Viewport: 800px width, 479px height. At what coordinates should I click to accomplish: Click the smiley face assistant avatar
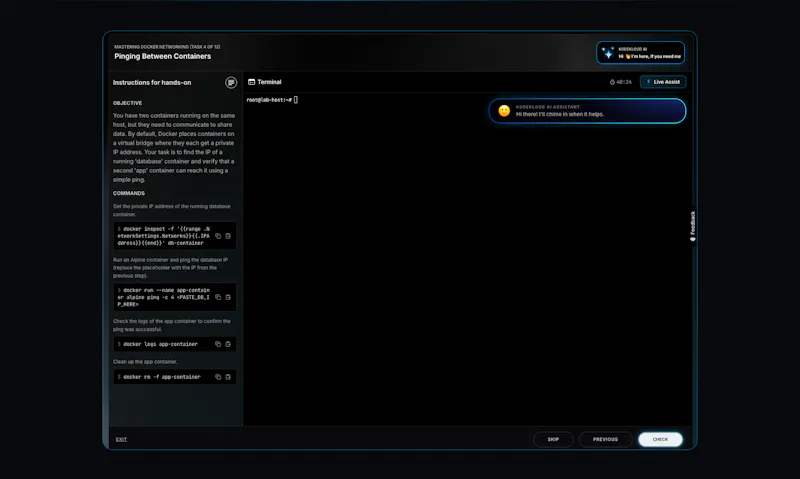click(504, 111)
